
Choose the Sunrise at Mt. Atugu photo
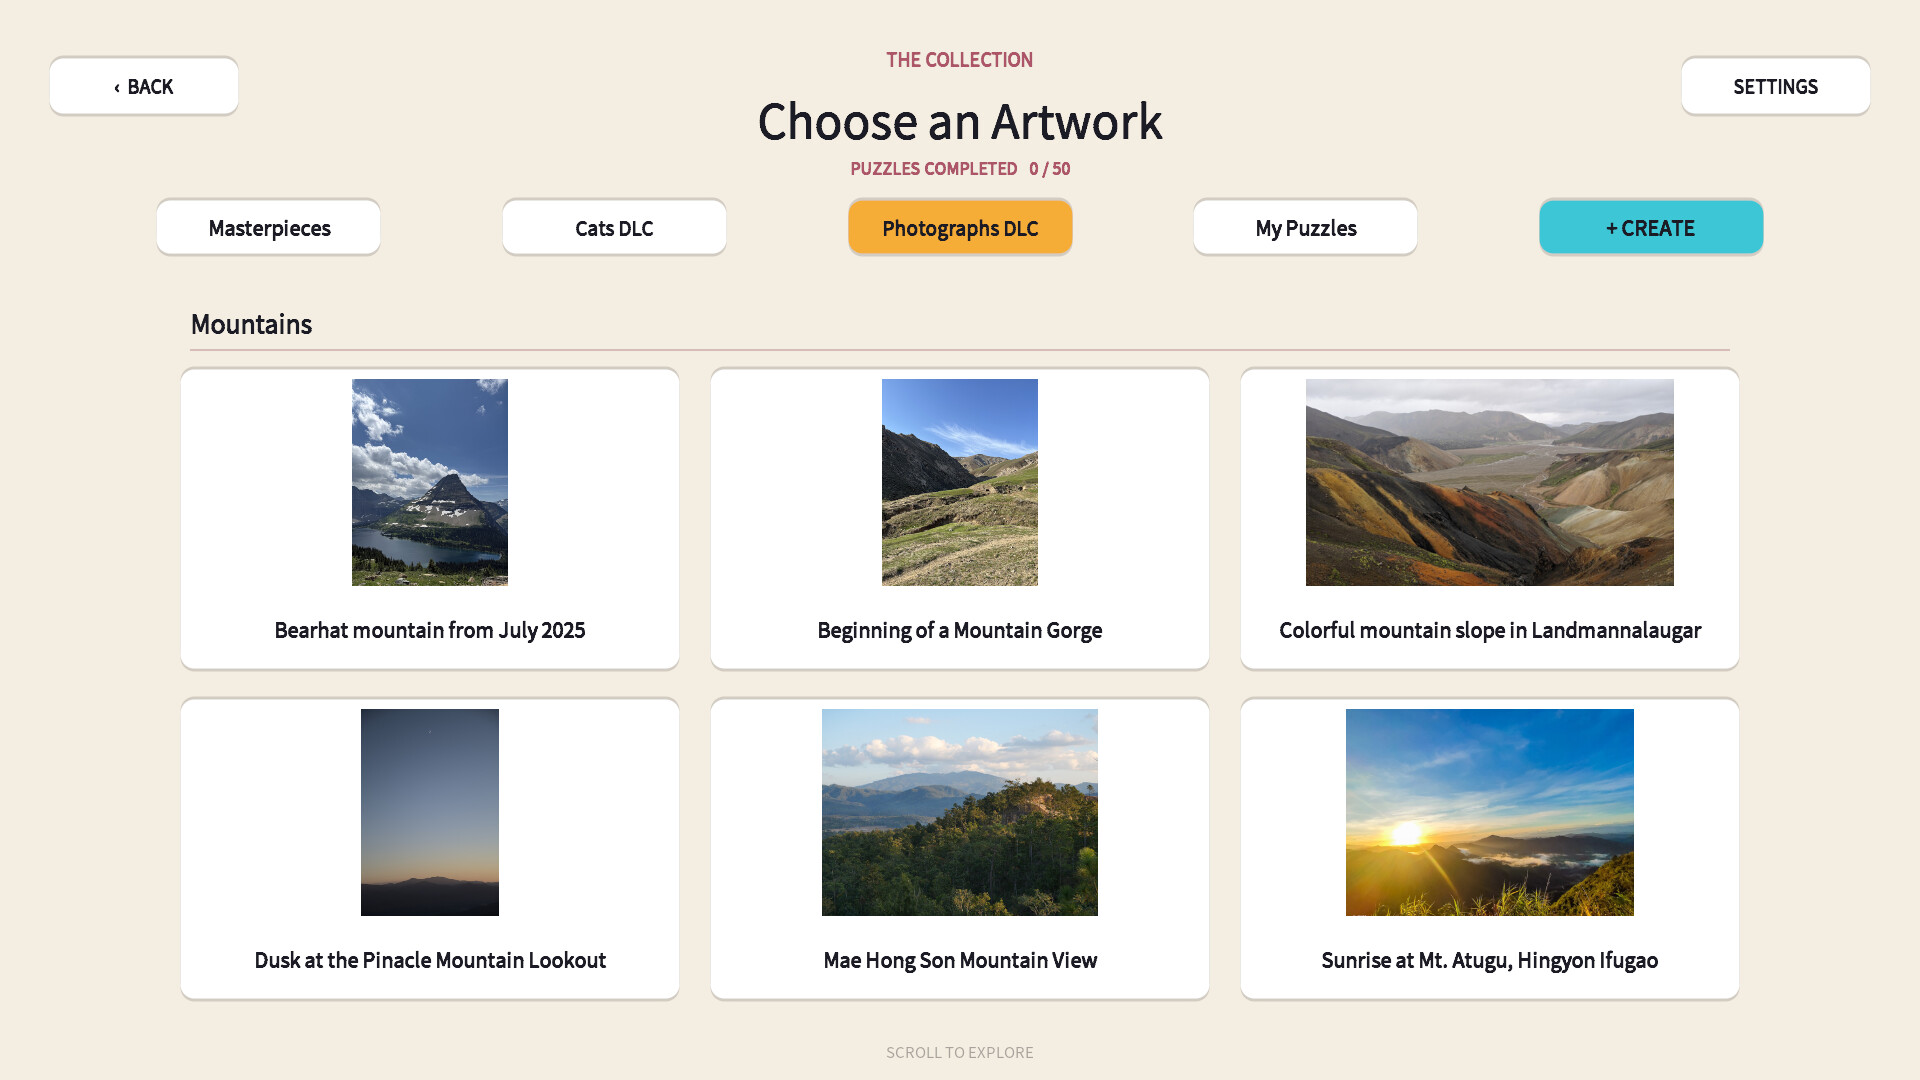coord(1490,812)
